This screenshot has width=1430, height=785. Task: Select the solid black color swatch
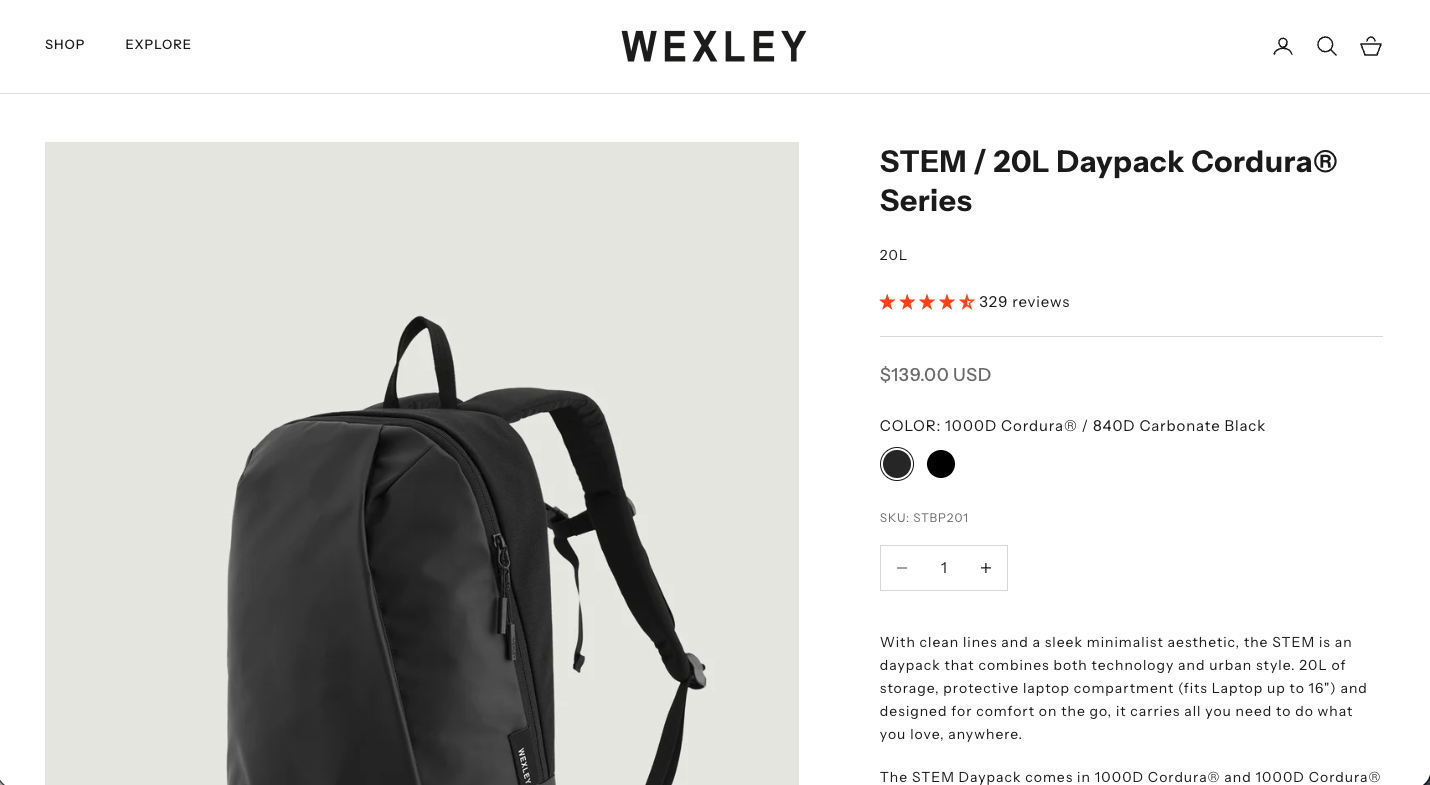pyautogui.click(x=941, y=464)
